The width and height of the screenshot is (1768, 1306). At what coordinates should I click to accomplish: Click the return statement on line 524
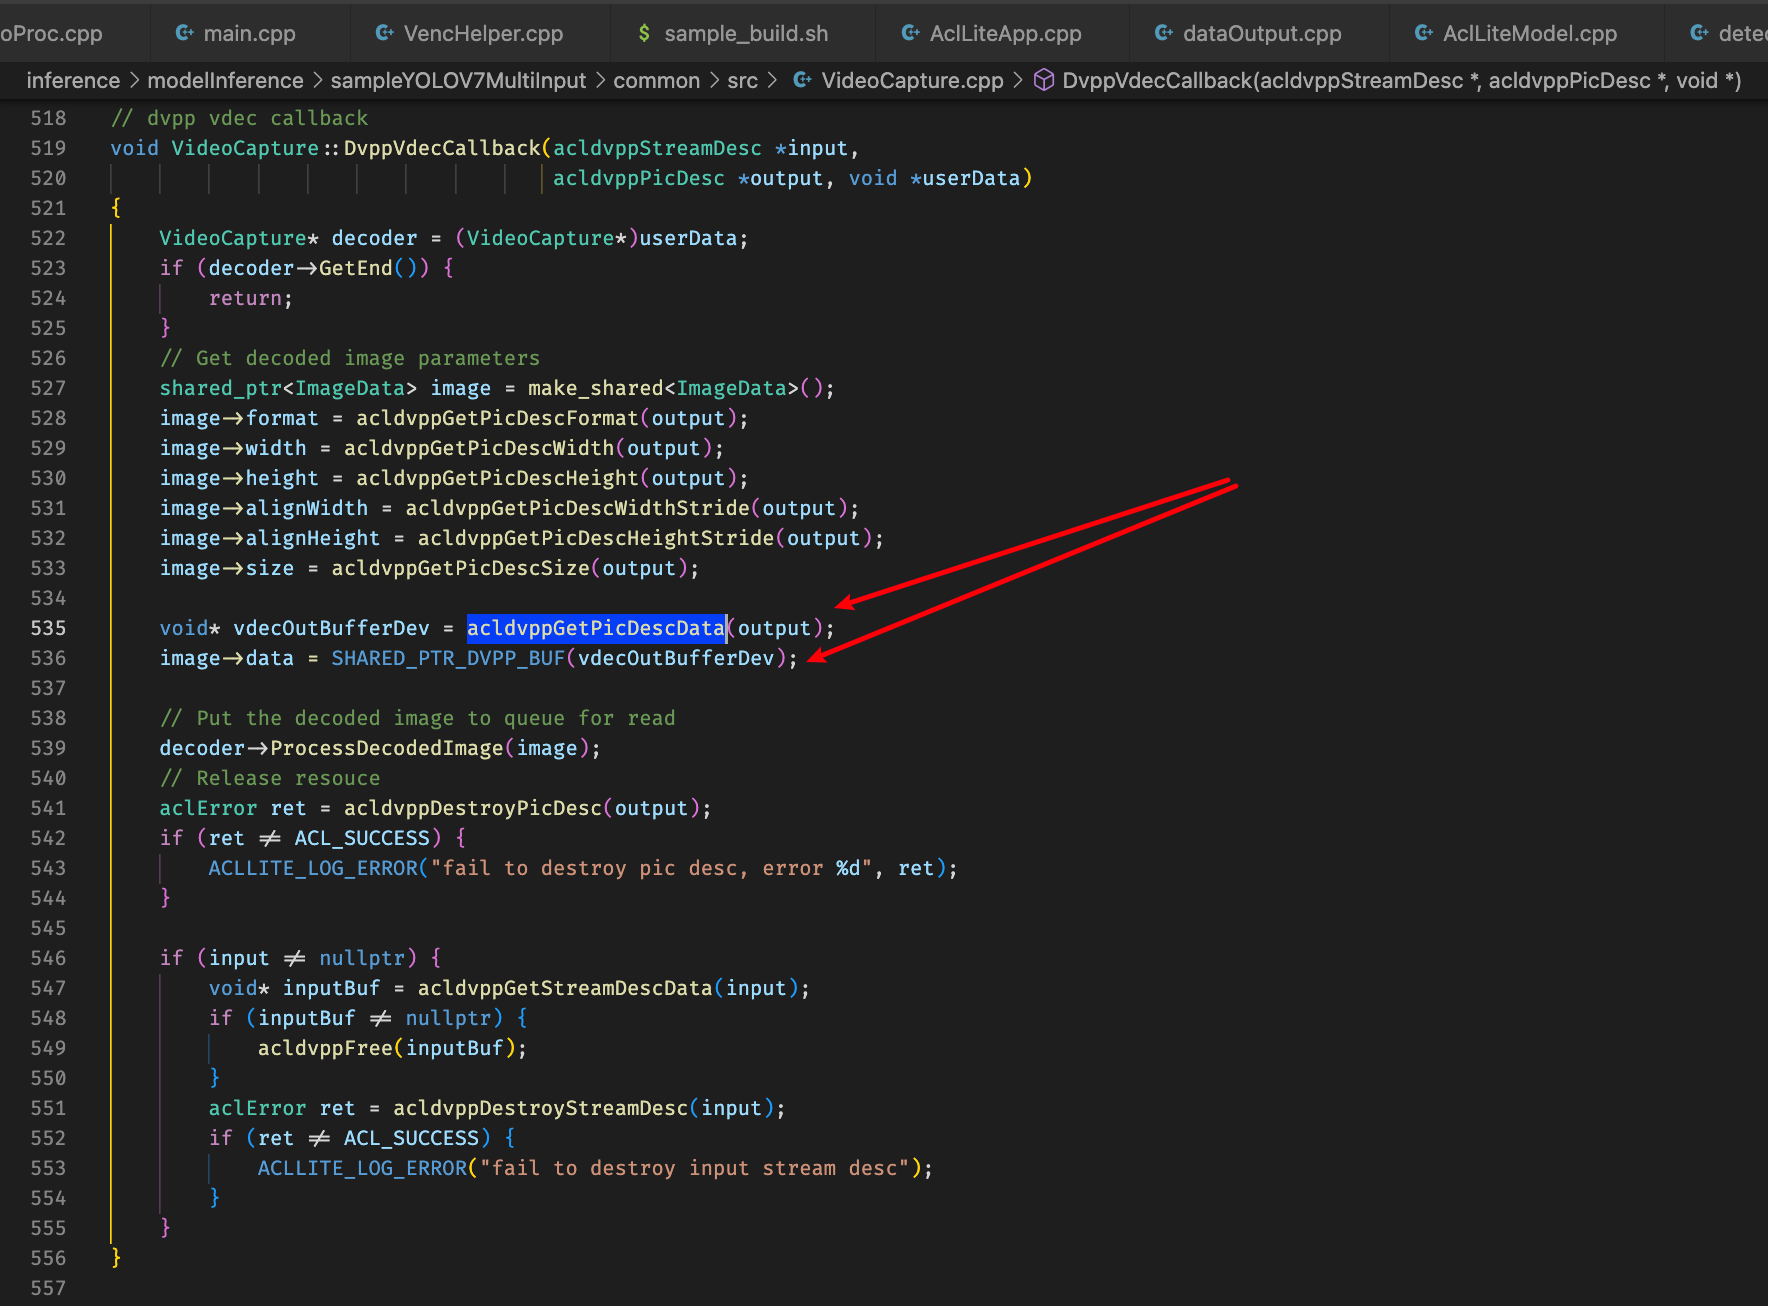point(250,298)
